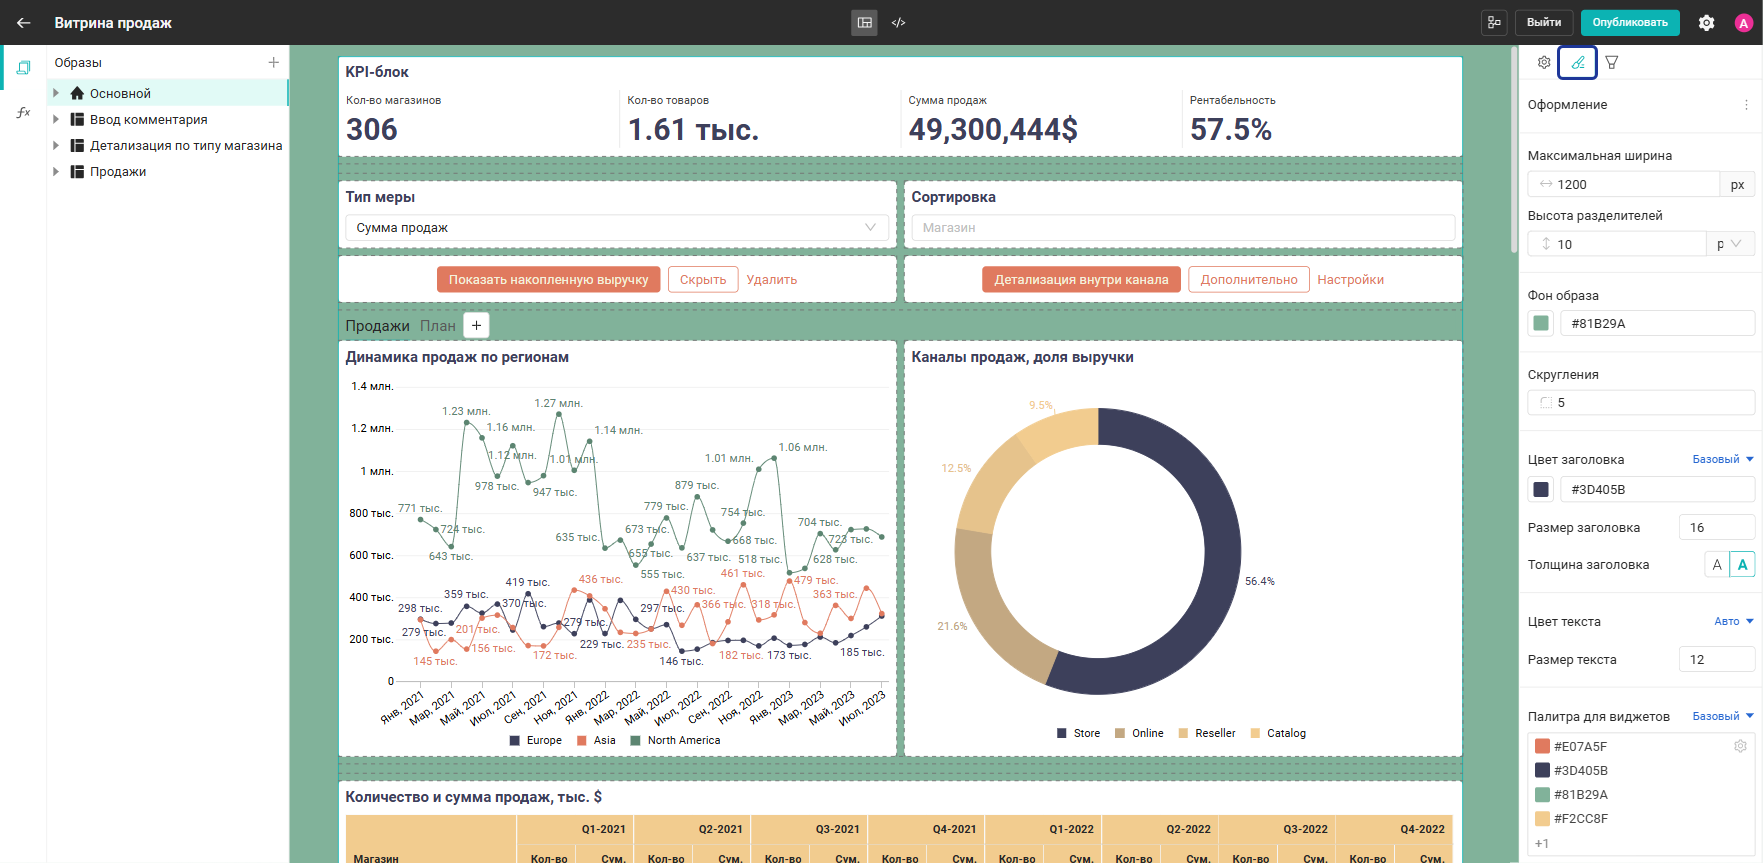Expand the Детализация по типу магазина node
Screen dimensions: 1763x863
(56, 145)
